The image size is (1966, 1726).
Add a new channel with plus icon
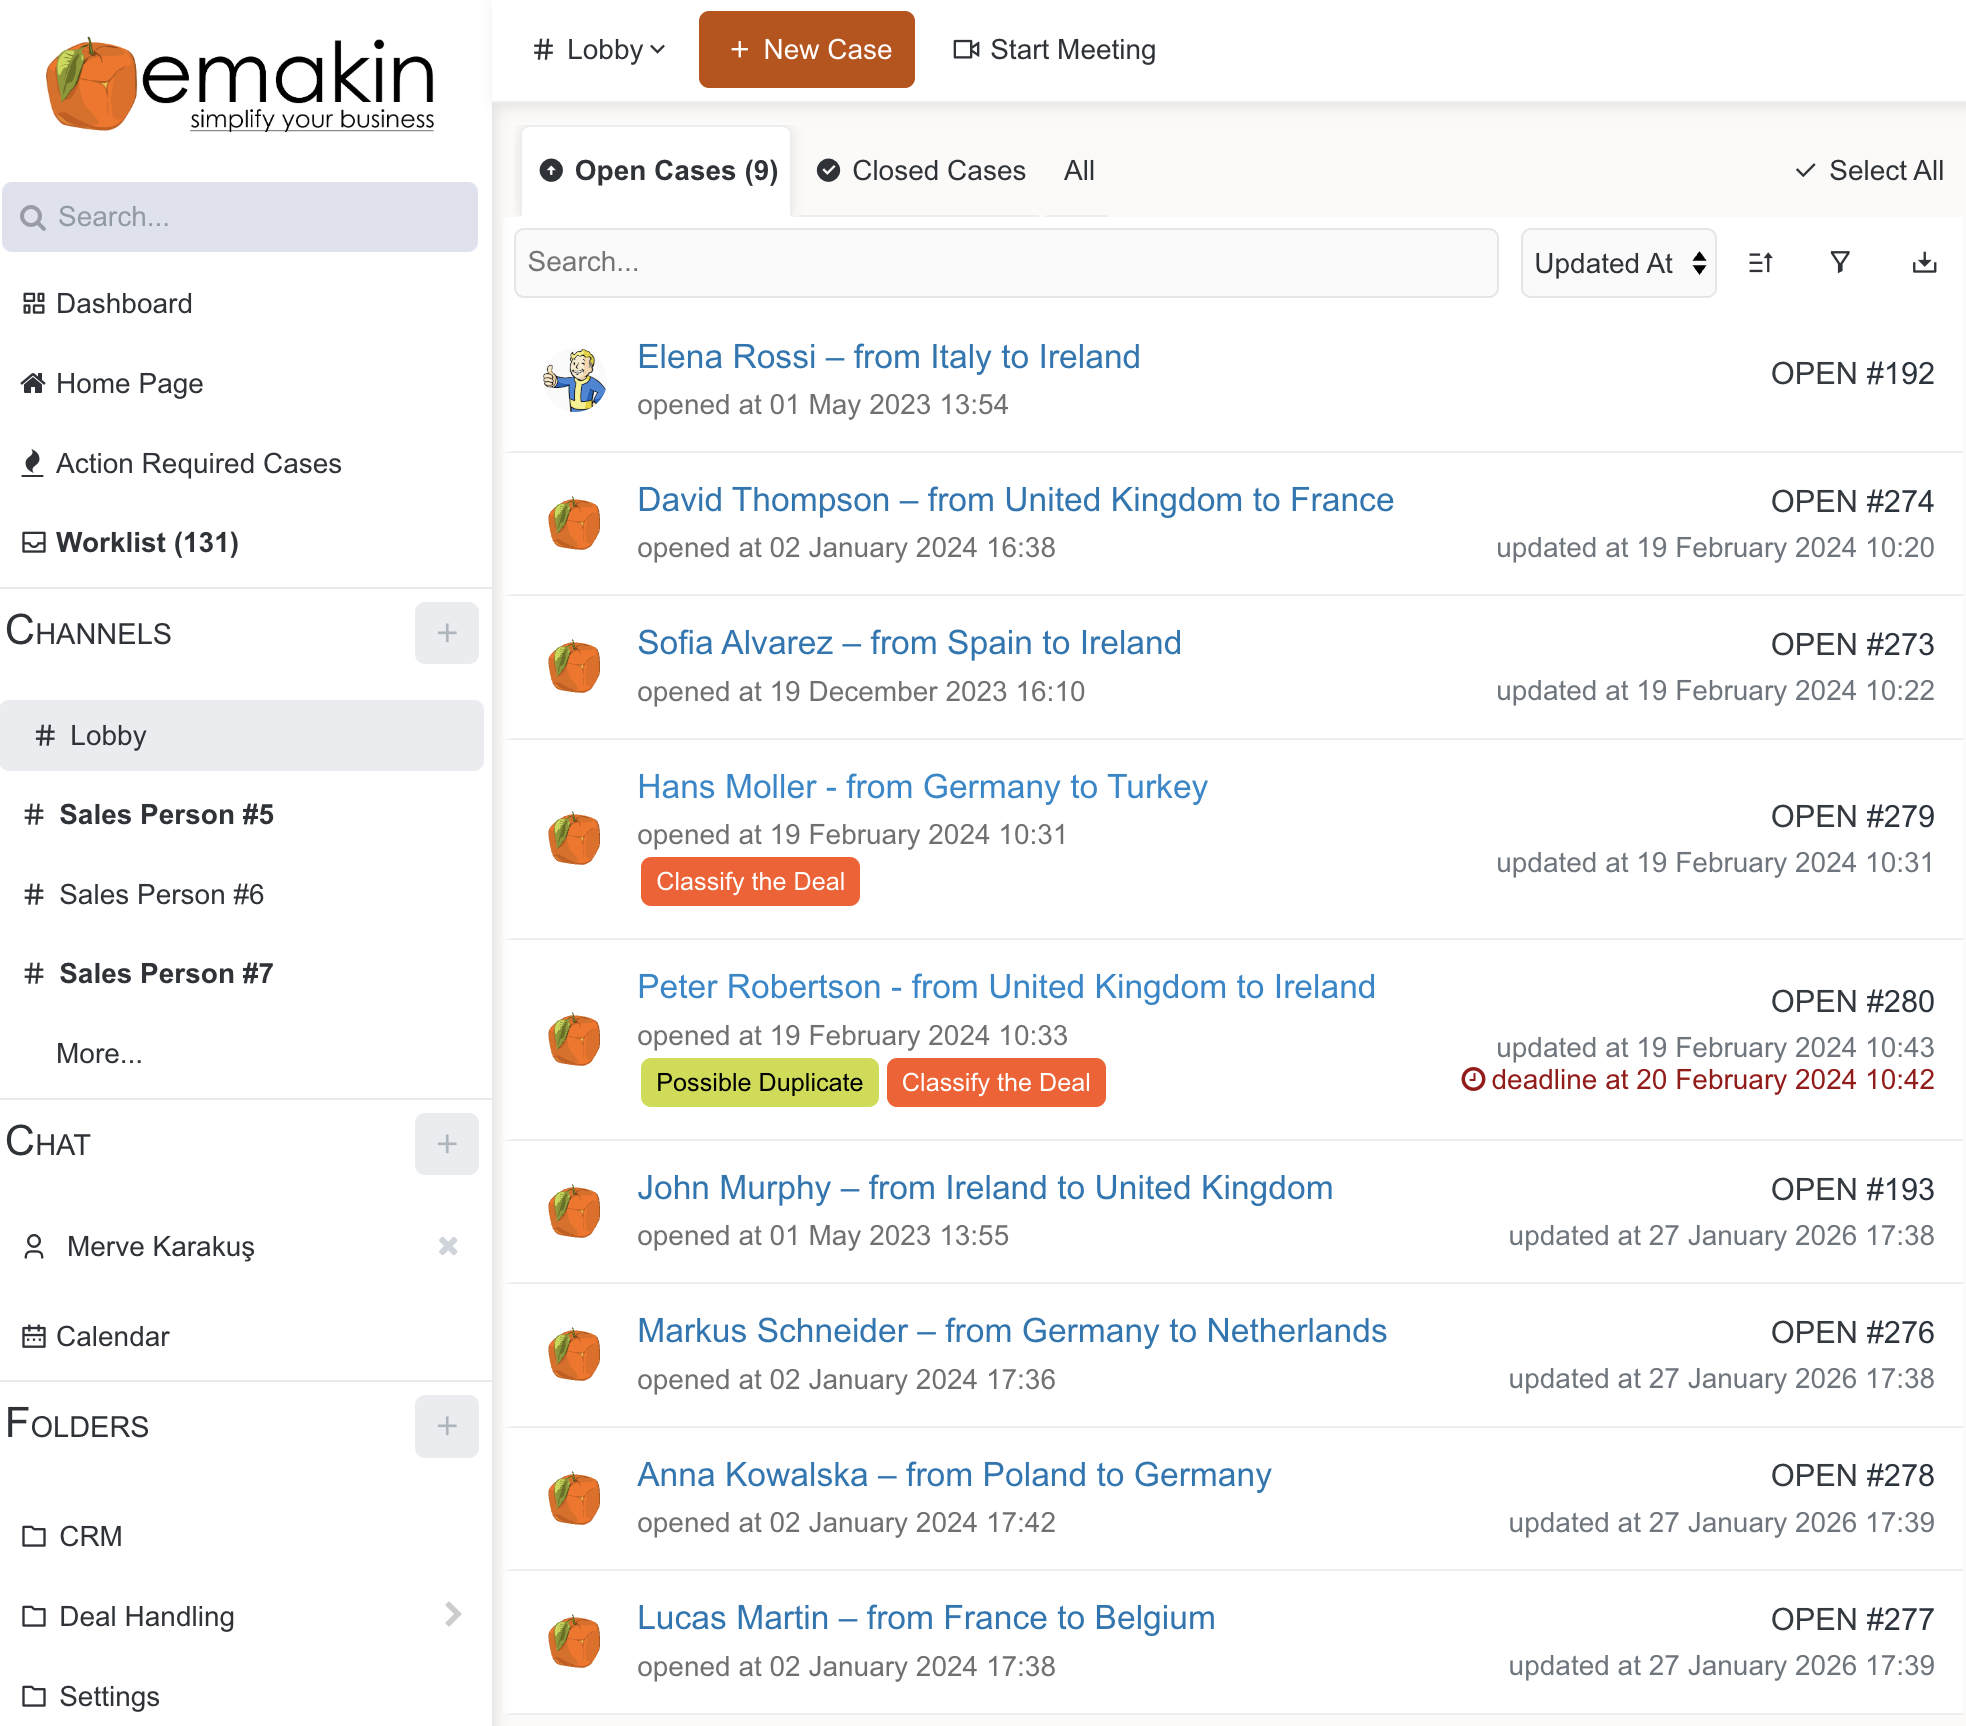[446, 633]
